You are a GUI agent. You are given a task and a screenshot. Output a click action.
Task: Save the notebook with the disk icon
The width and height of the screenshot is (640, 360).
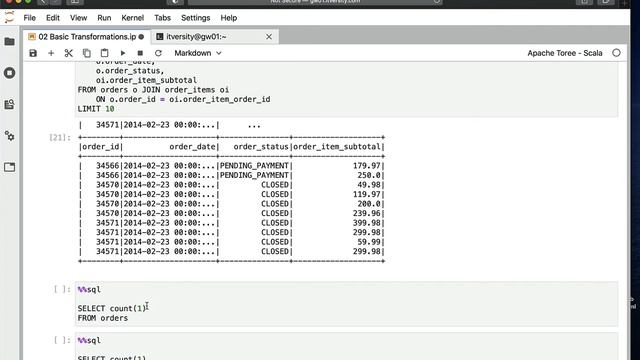(x=33, y=53)
